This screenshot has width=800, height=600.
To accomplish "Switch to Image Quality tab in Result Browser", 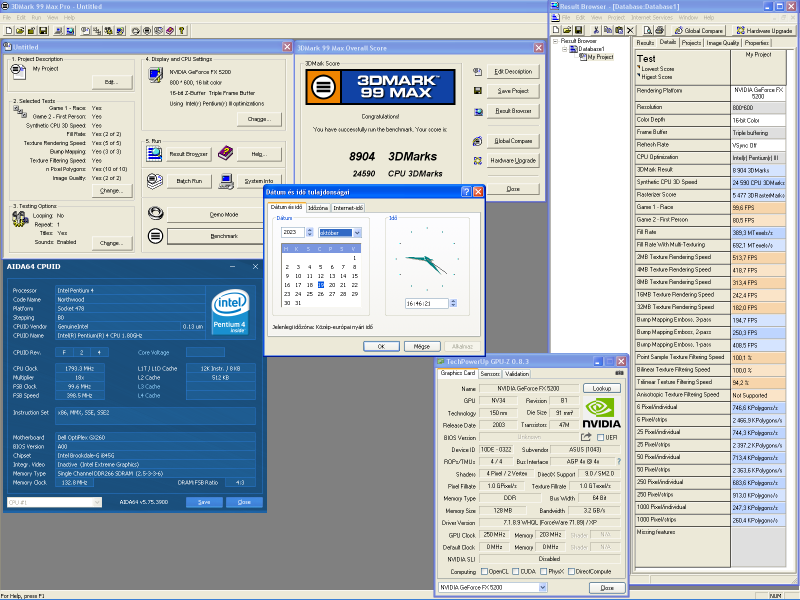I will point(722,43).
